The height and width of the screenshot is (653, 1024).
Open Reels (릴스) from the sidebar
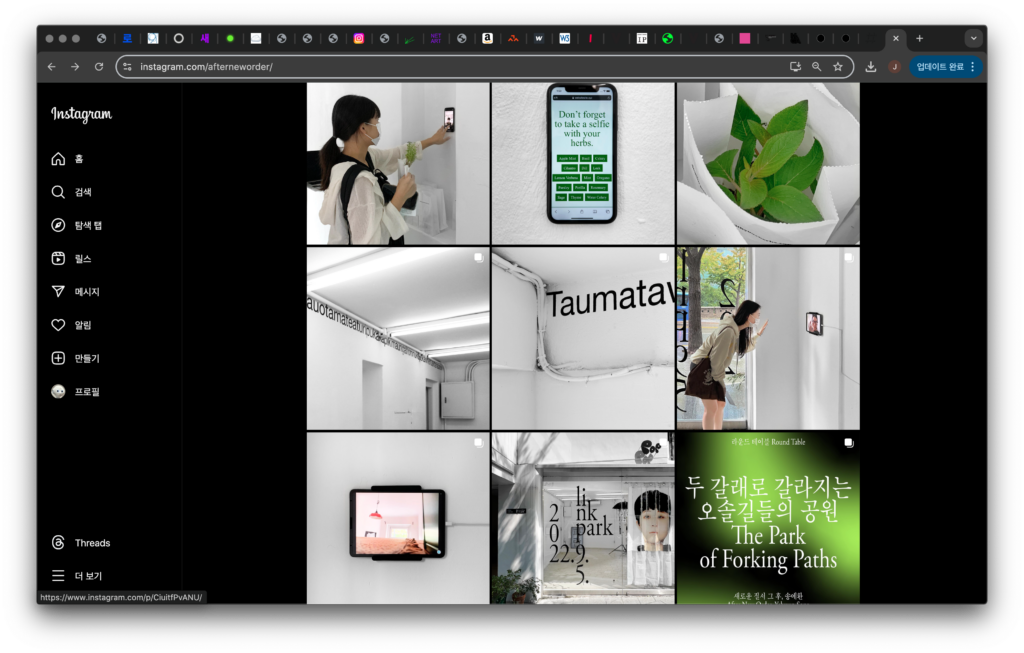coord(58,258)
